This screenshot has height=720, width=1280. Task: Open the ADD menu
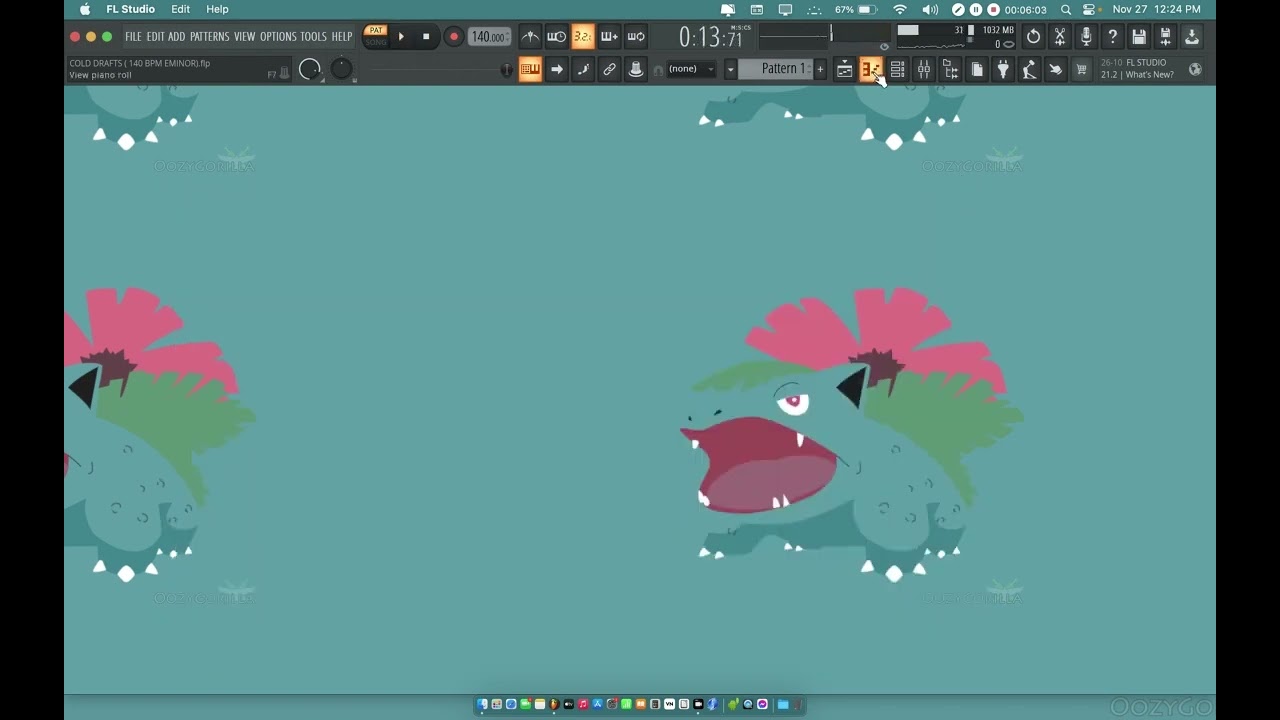(x=177, y=37)
